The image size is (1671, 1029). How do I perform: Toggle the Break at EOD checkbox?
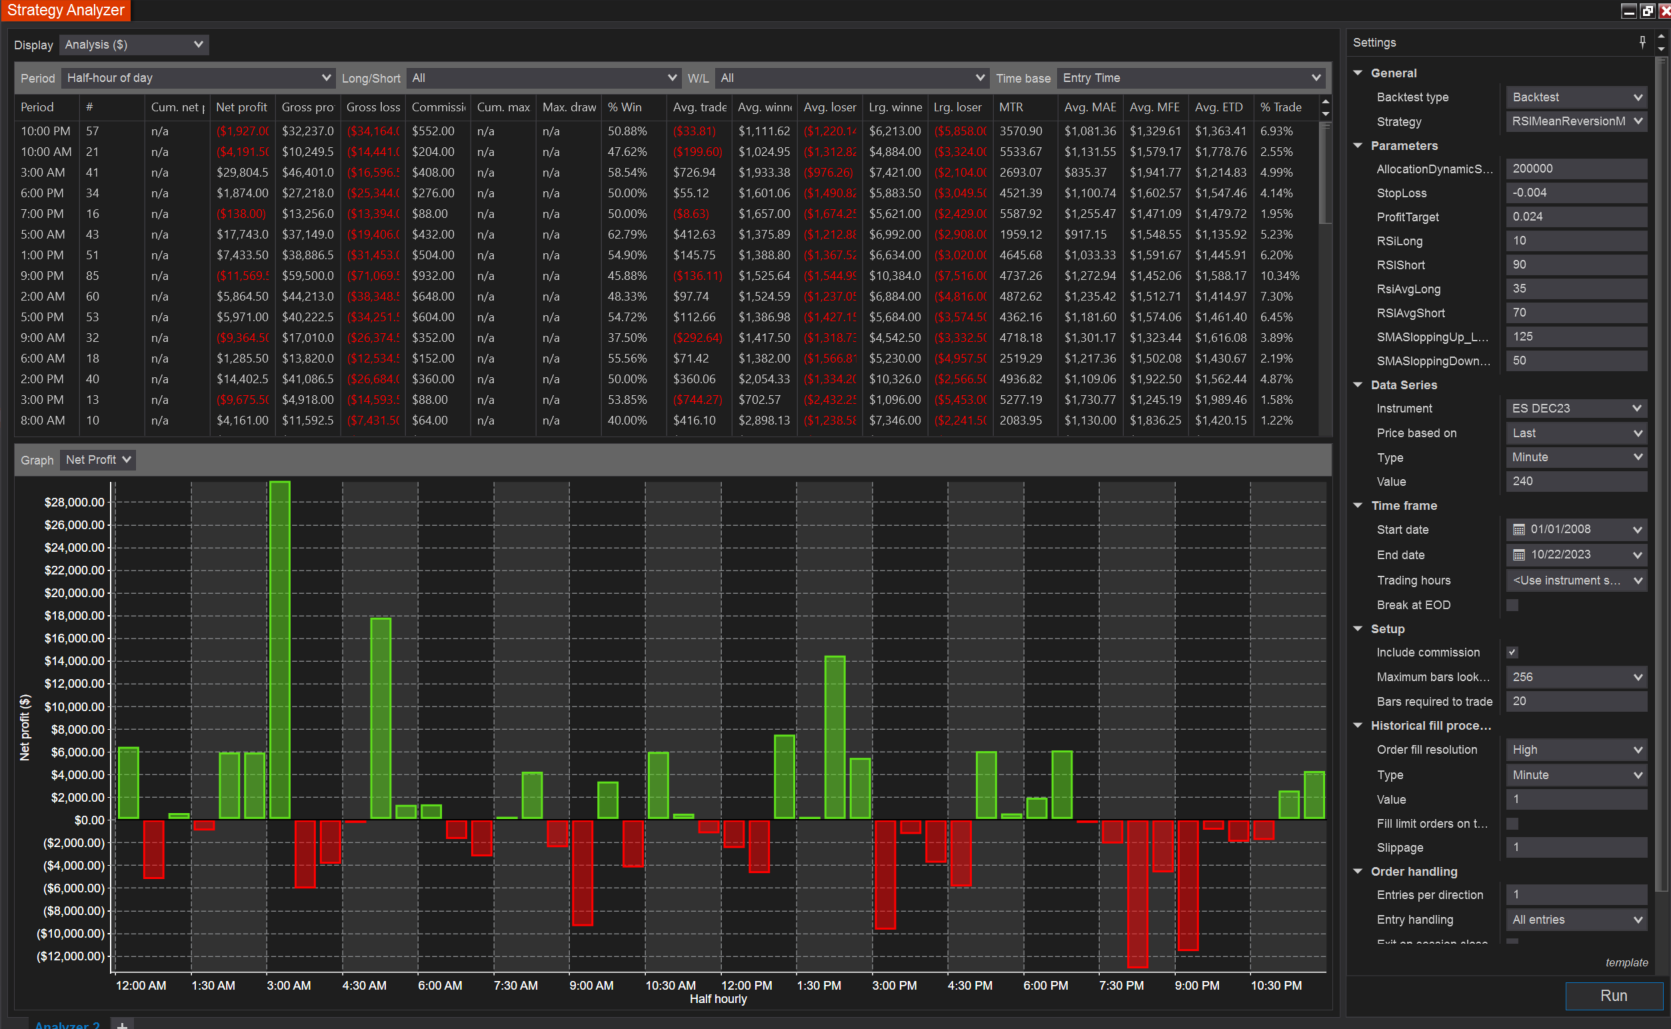tap(1512, 605)
